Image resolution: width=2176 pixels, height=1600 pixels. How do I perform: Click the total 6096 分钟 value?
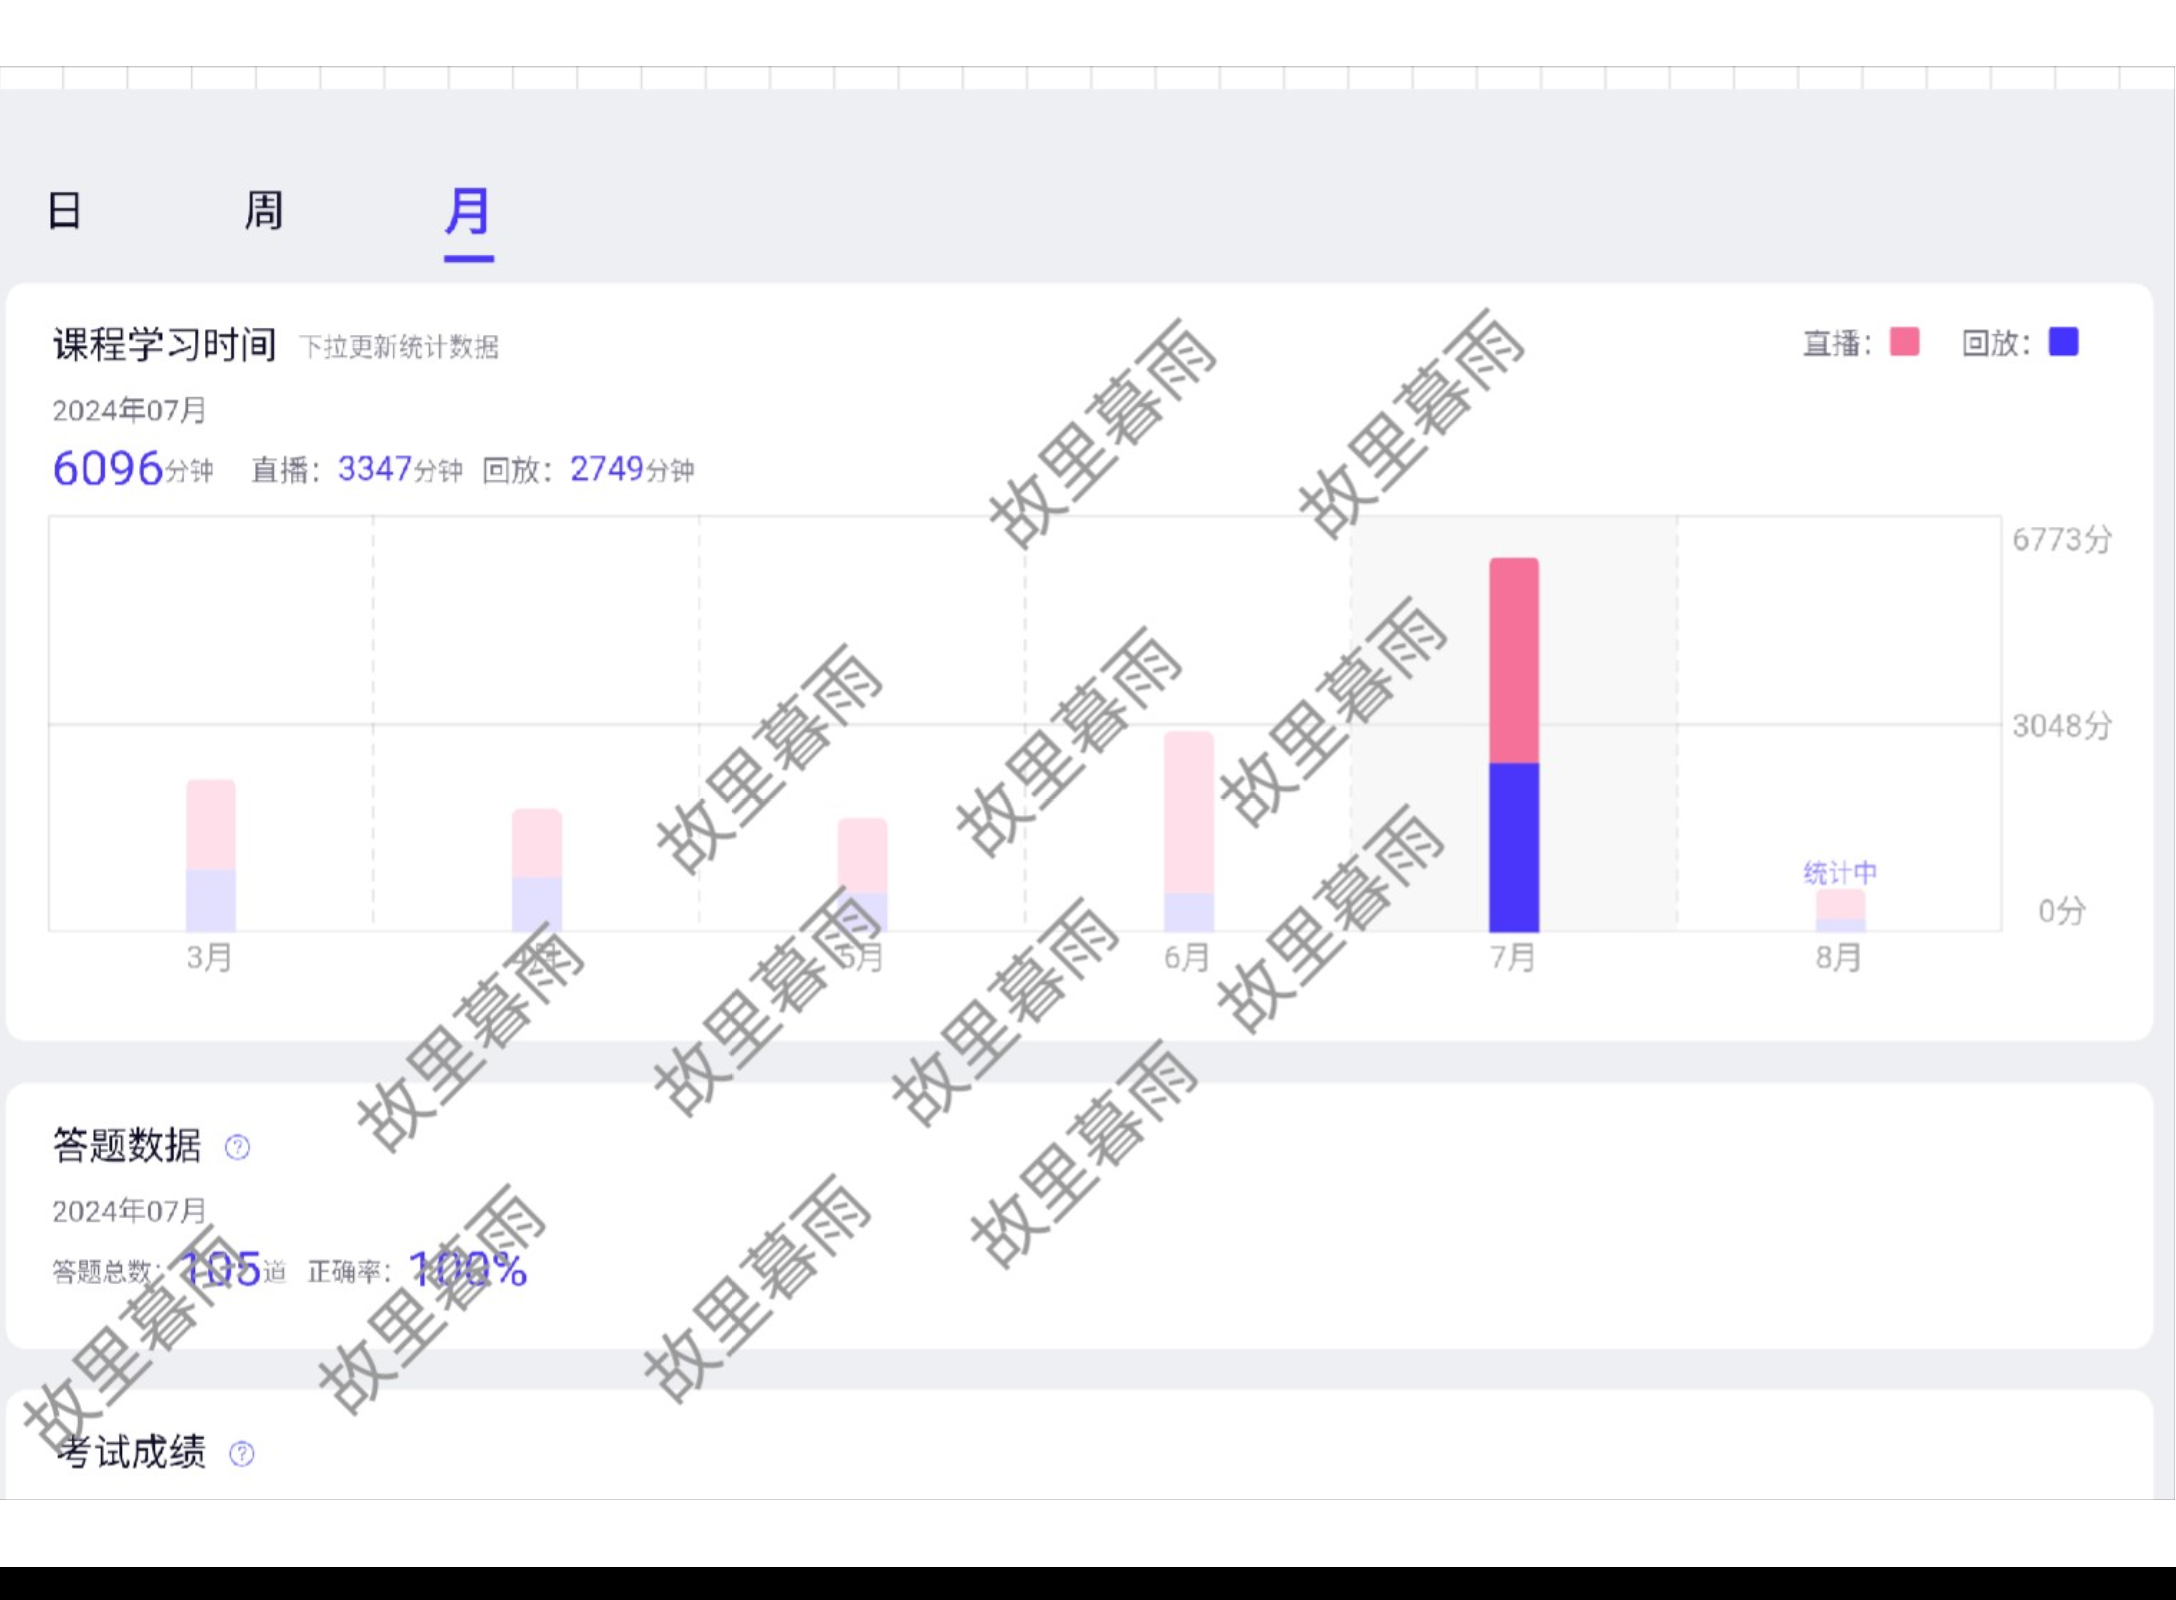[133, 469]
